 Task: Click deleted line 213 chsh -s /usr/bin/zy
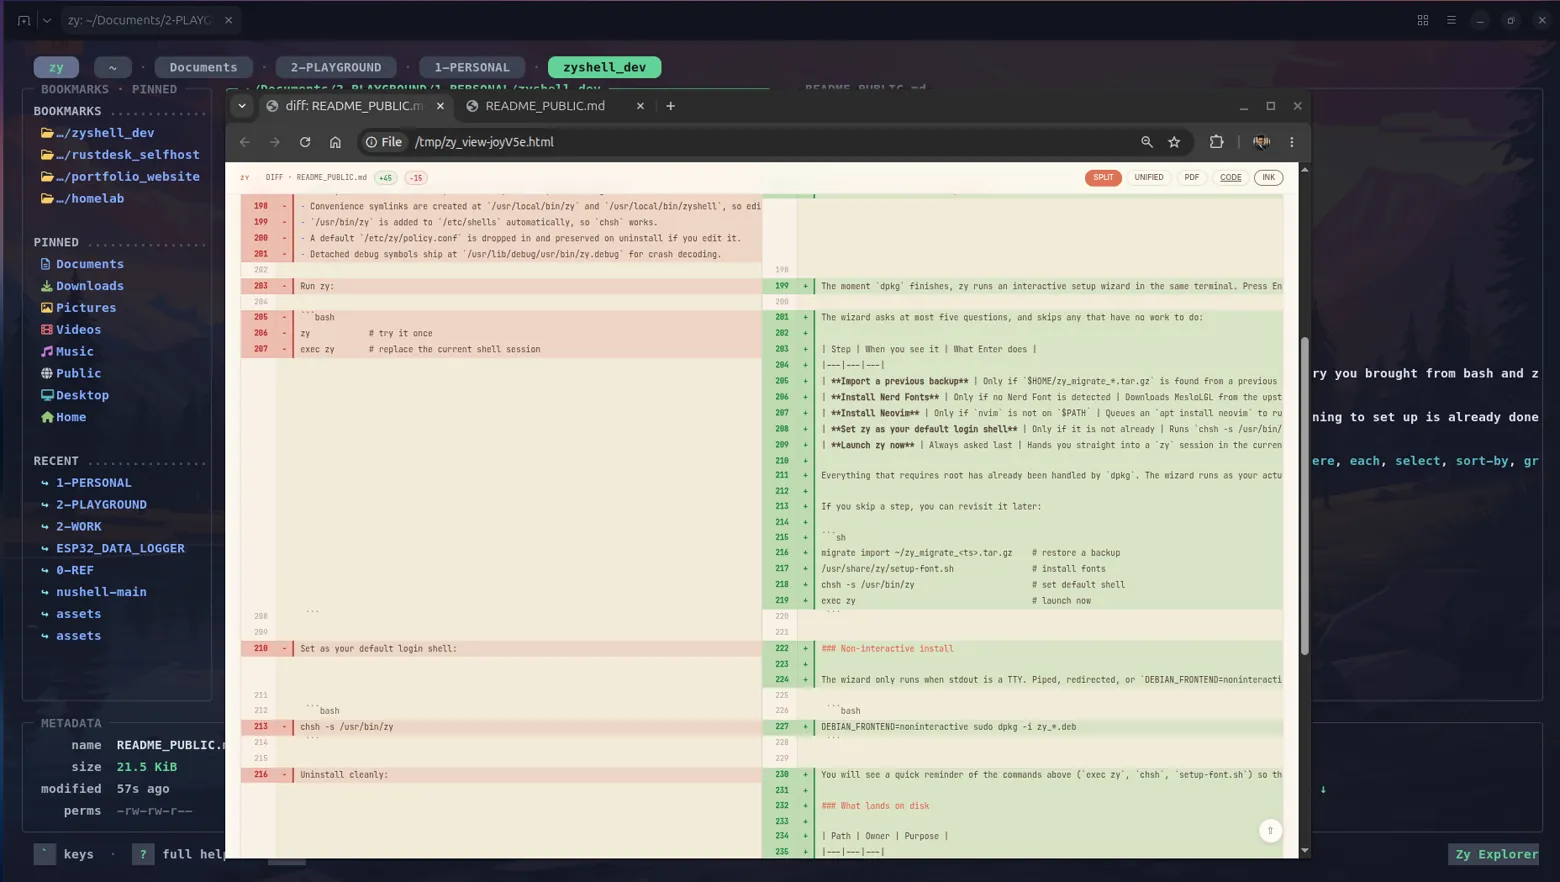[x=501, y=727]
